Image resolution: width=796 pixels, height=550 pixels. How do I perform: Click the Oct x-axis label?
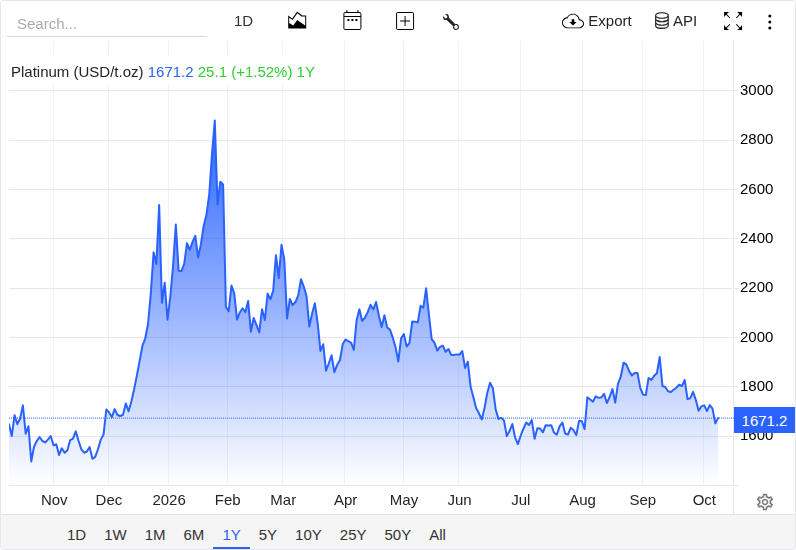pyautogui.click(x=704, y=500)
